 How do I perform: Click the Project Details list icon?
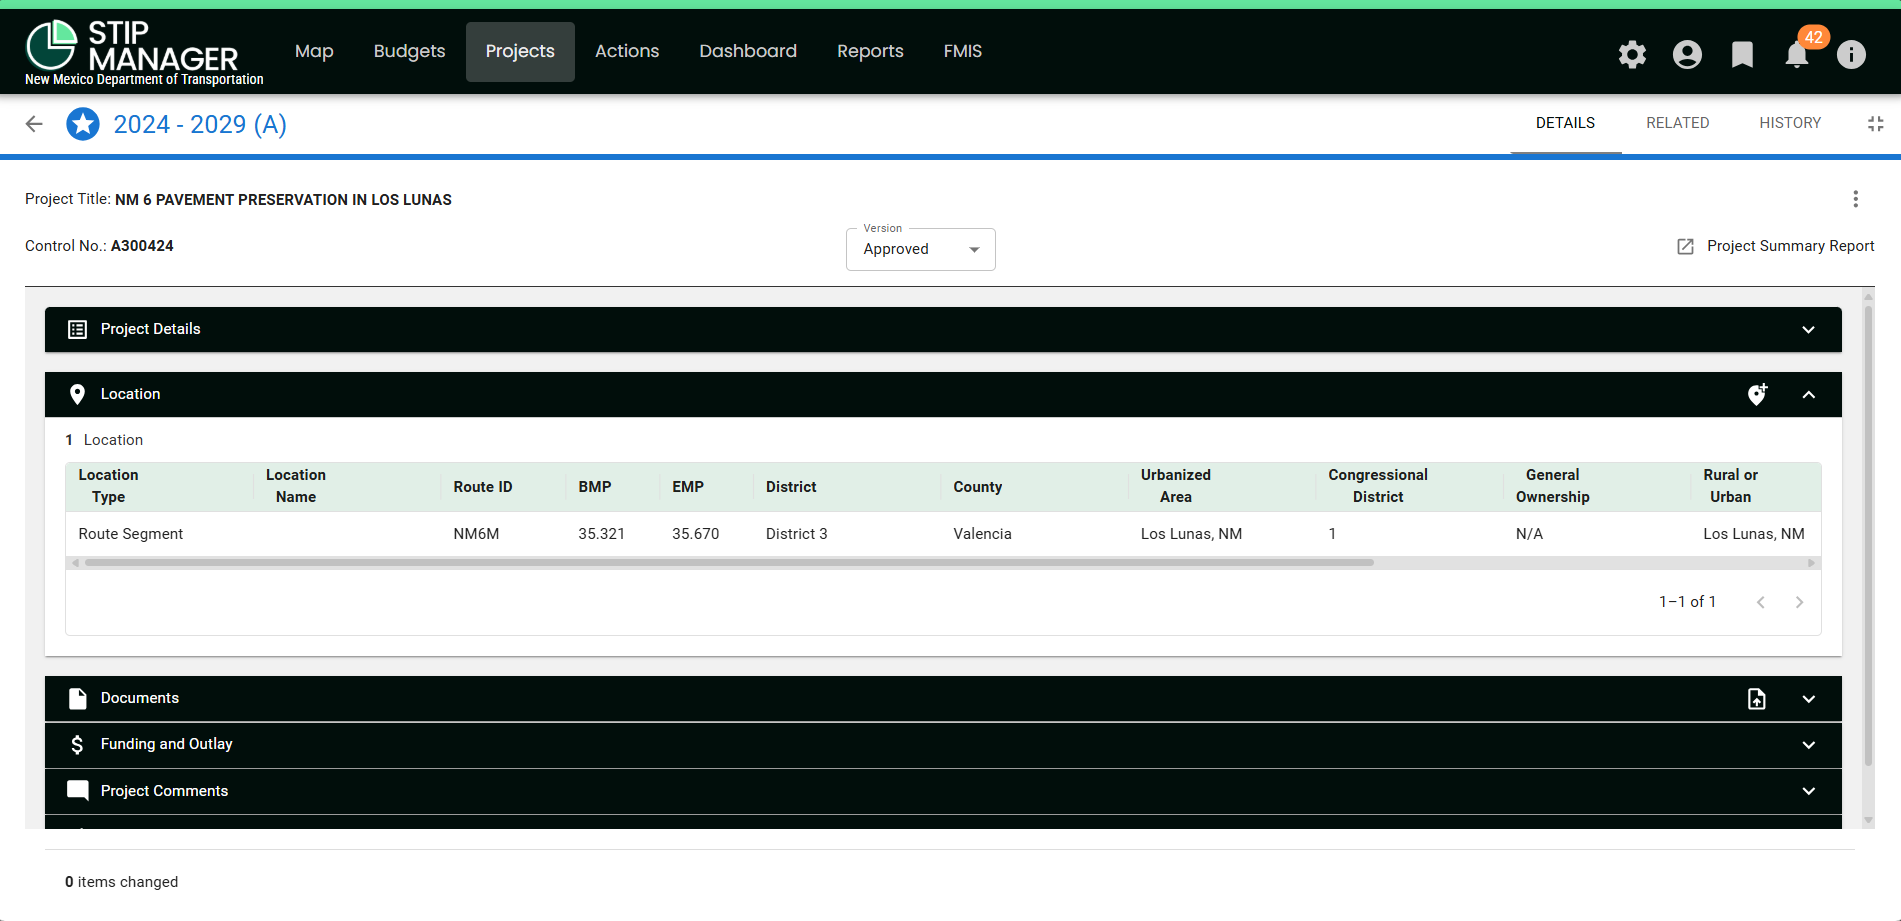coord(77,329)
